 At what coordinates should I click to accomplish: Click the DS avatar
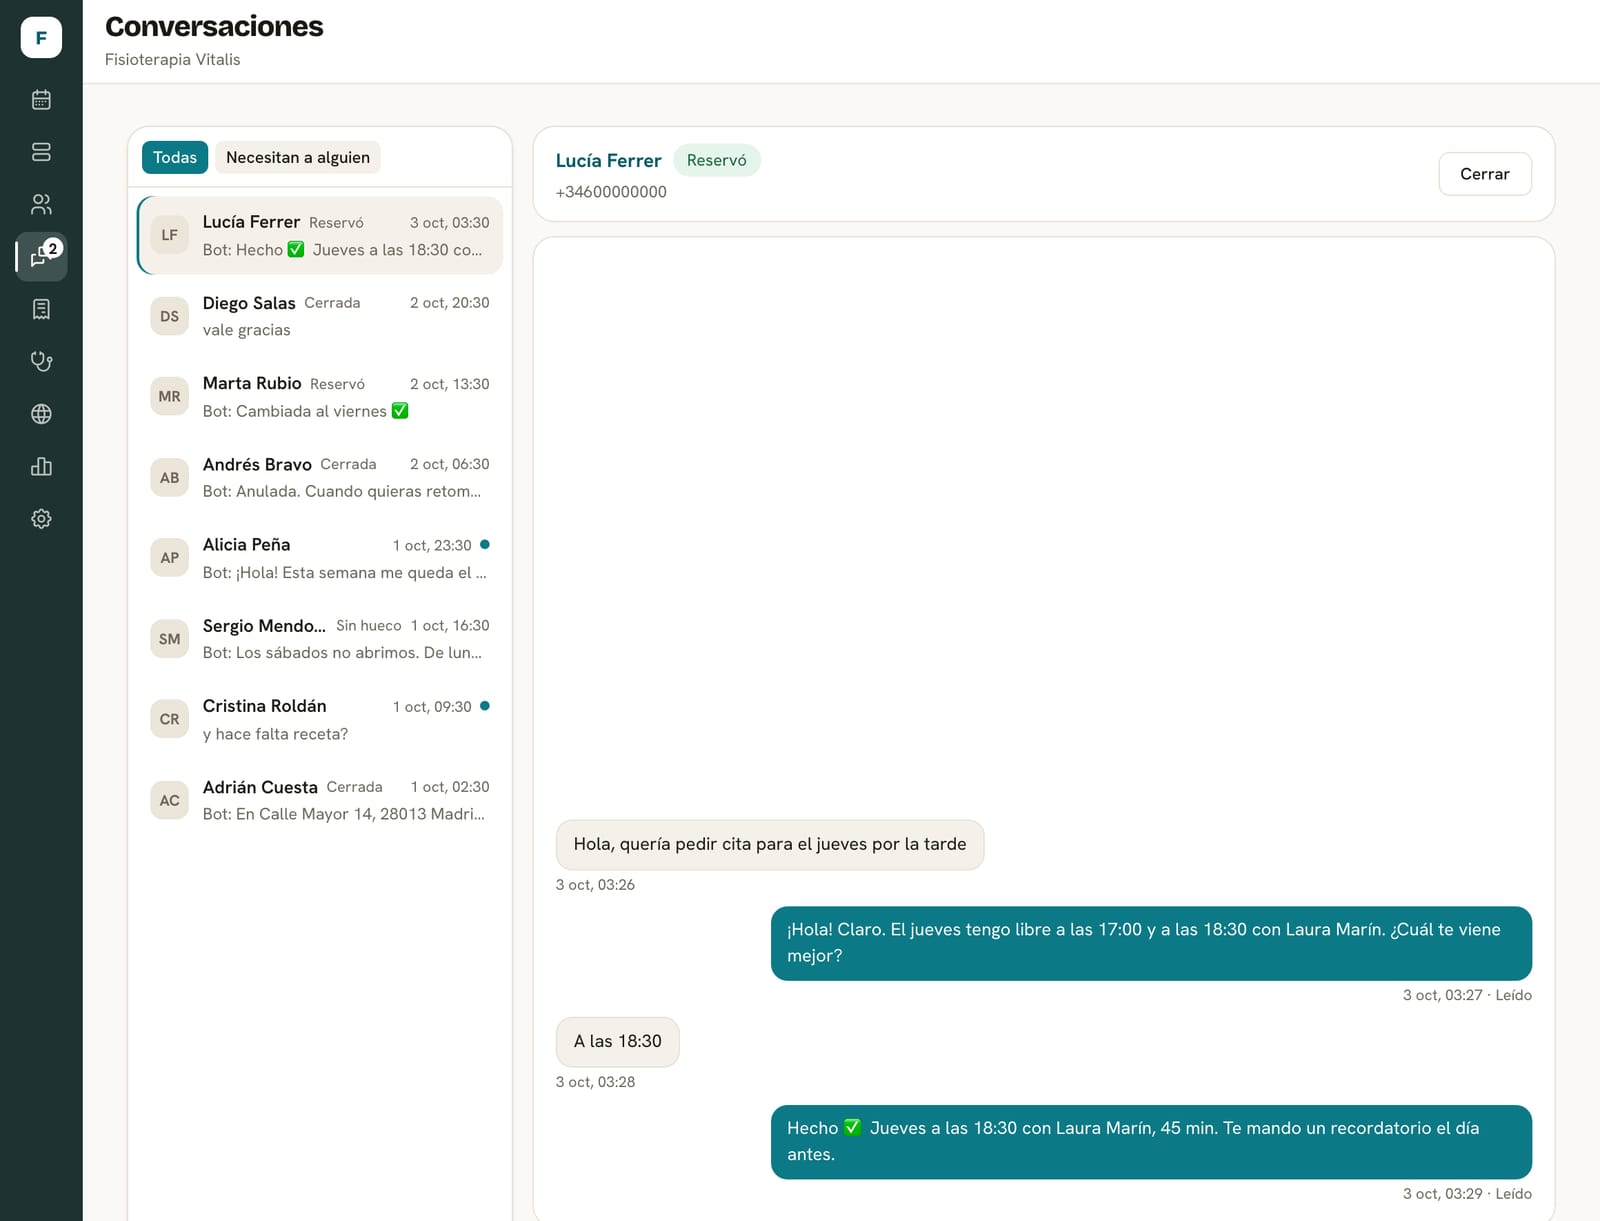coord(170,316)
